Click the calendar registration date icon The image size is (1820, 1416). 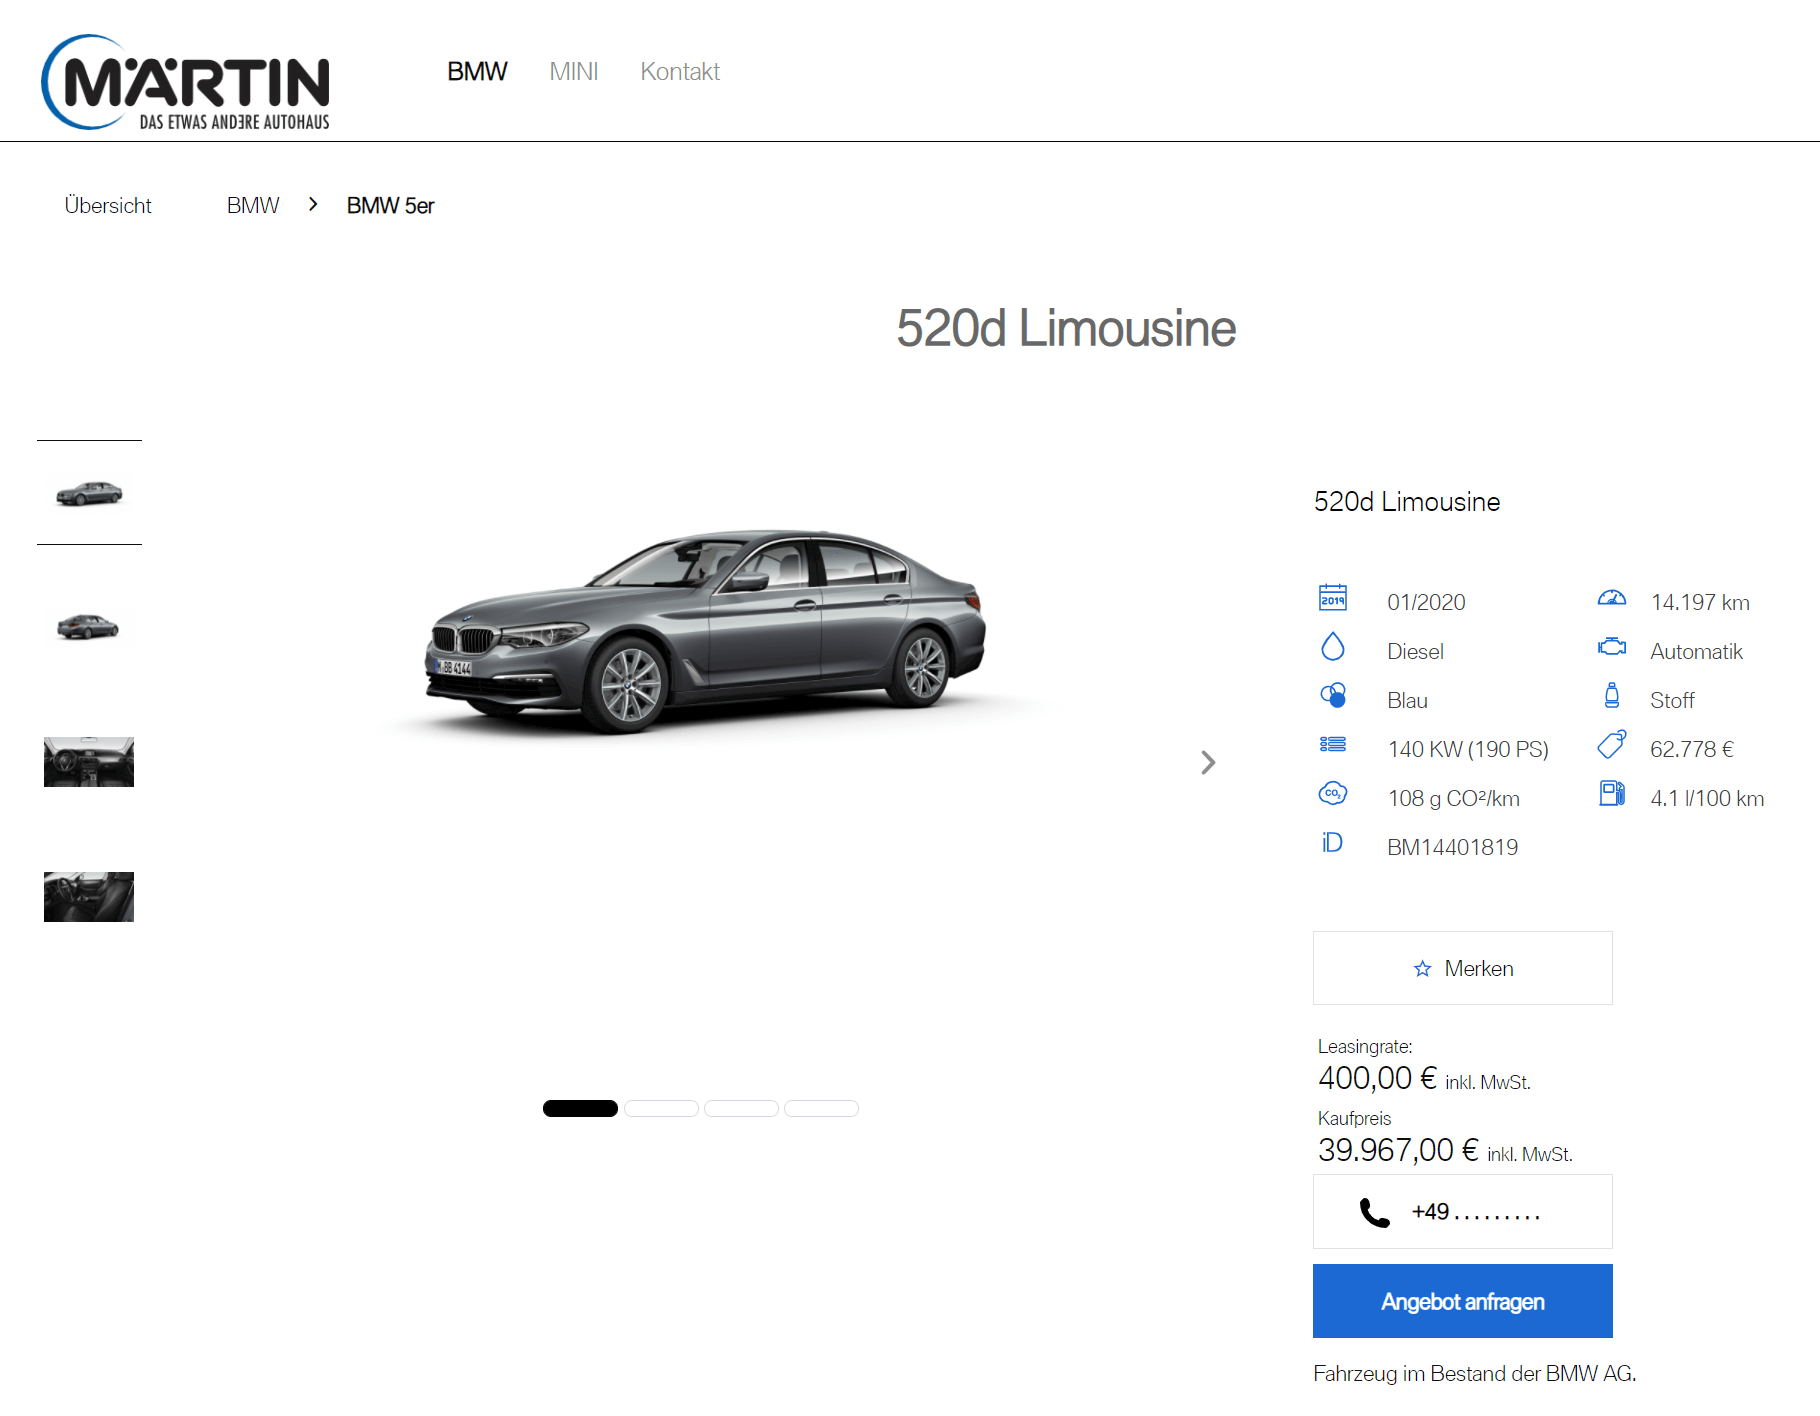pyautogui.click(x=1333, y=598)
